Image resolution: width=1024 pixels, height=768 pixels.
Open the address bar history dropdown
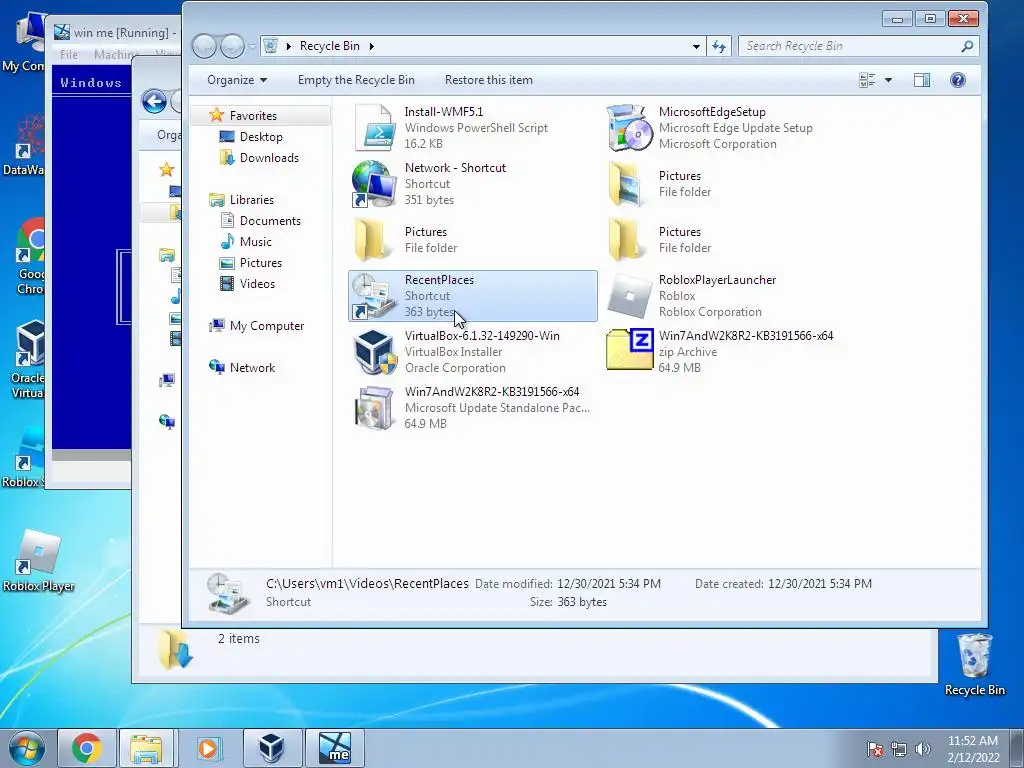tap(696, 46)
